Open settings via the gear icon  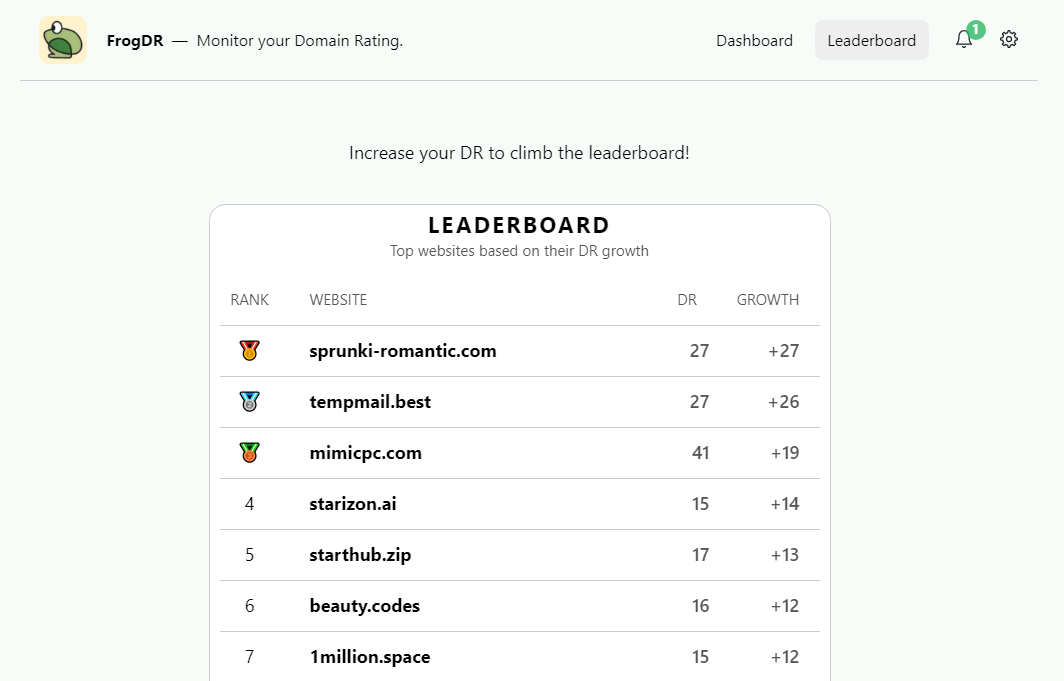1009,39
